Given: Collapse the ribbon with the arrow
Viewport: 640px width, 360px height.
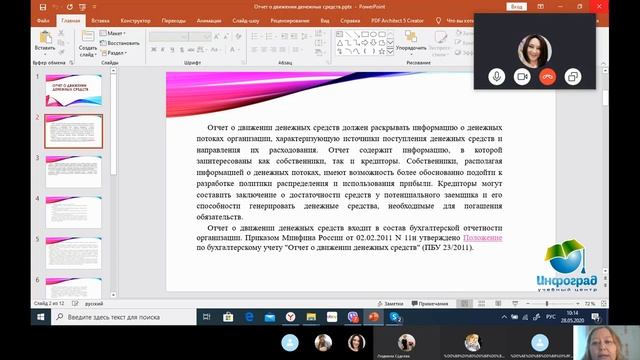Looking at the screenshot, I should pyautogui.click(x=604, y=63).
